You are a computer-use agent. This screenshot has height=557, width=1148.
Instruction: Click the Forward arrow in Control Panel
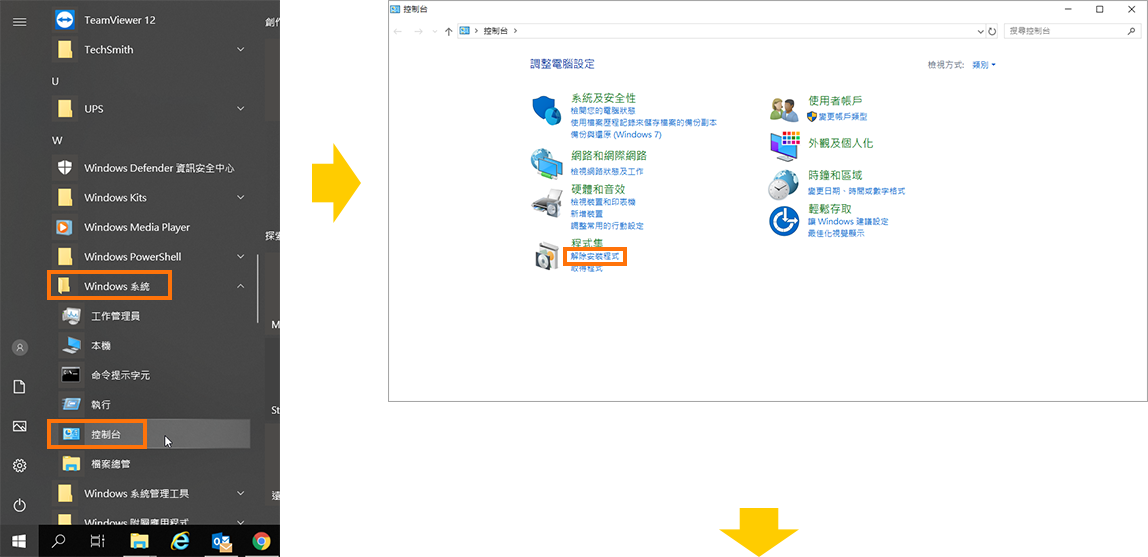(x=418, y=31)
